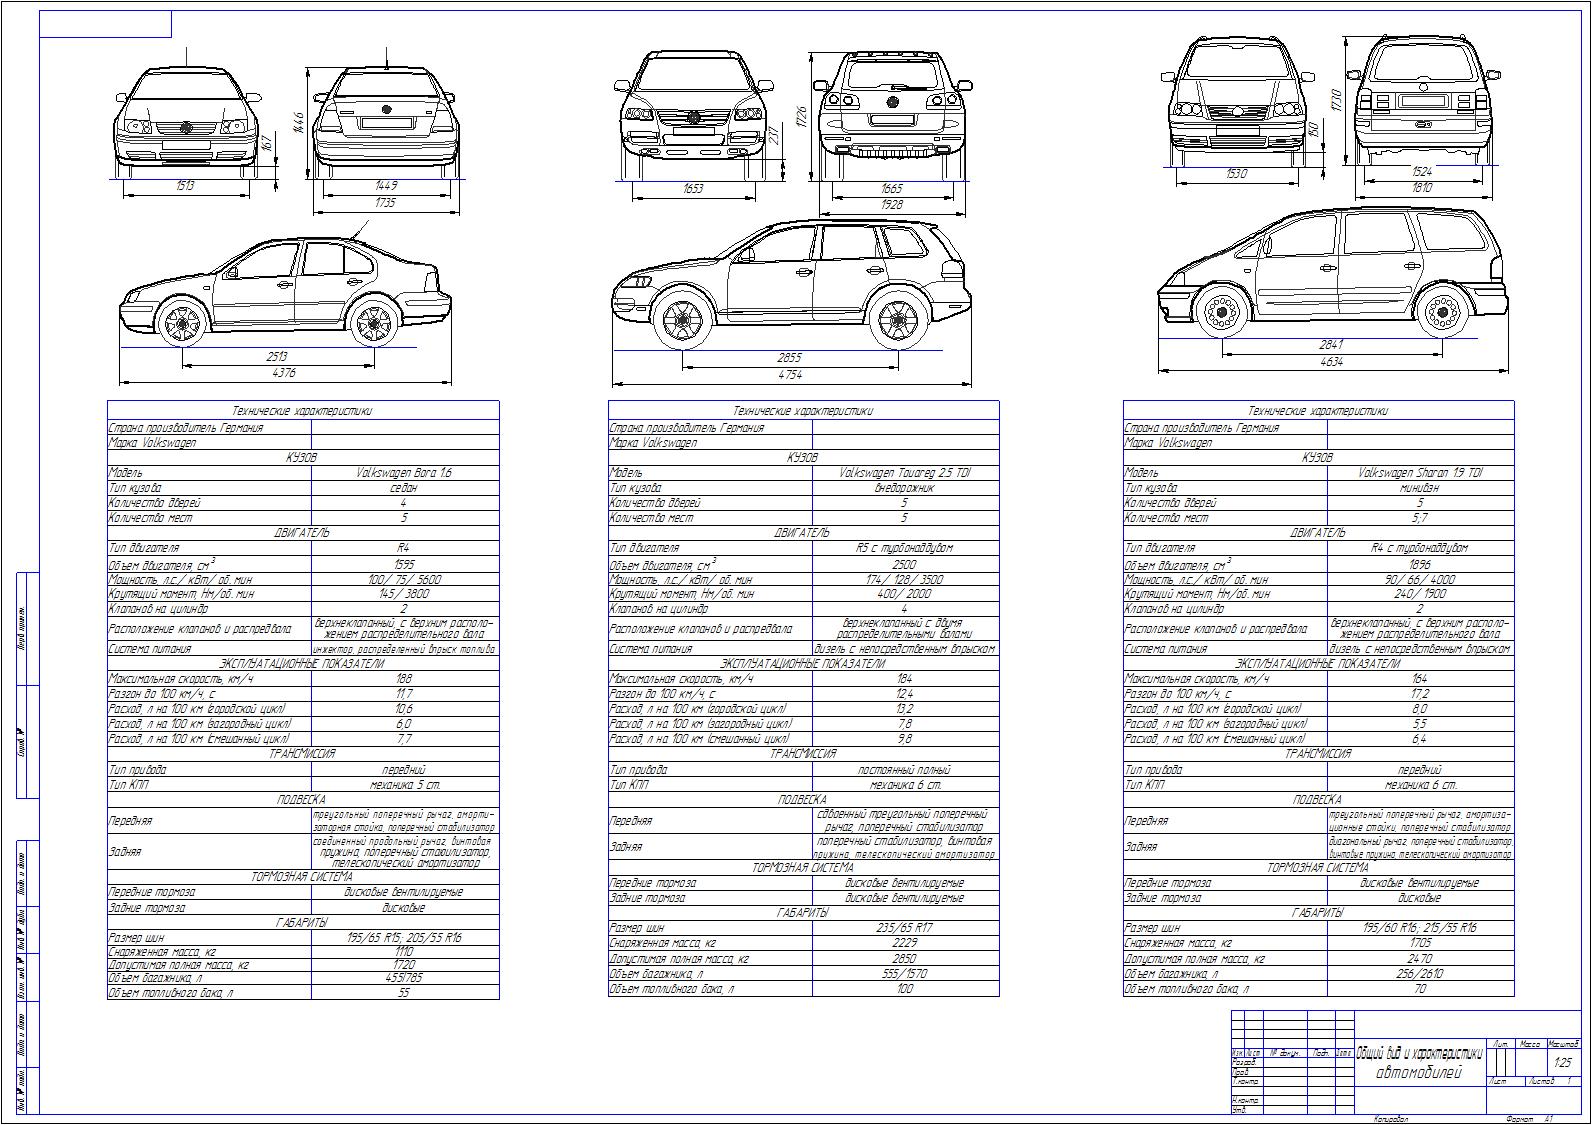Click the body type value "внедорожник"
Image resolution: width=1592 pixels, height=1125 pixels.
[x=905, y=487]
